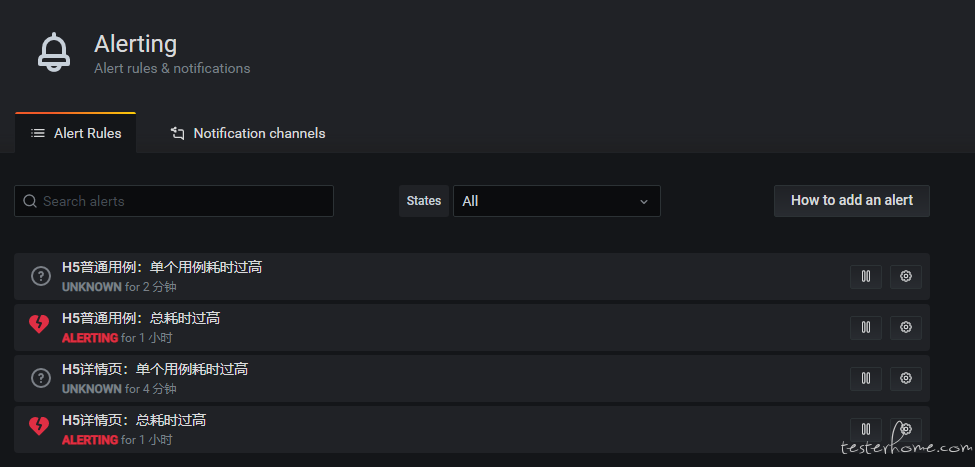Pause the H5普通用例 总耗时过高 alert
975x467 pixels.
tap(866, 328)
